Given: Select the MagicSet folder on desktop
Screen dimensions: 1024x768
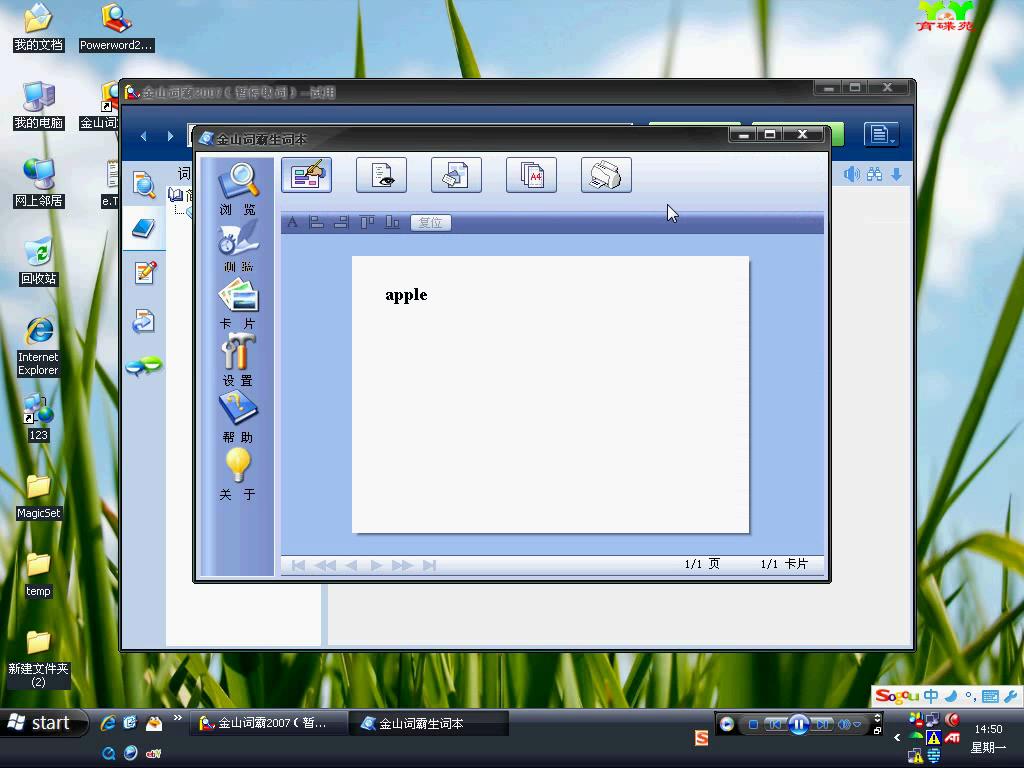Looking at the screenshot, I should click(x=39, y=496).
